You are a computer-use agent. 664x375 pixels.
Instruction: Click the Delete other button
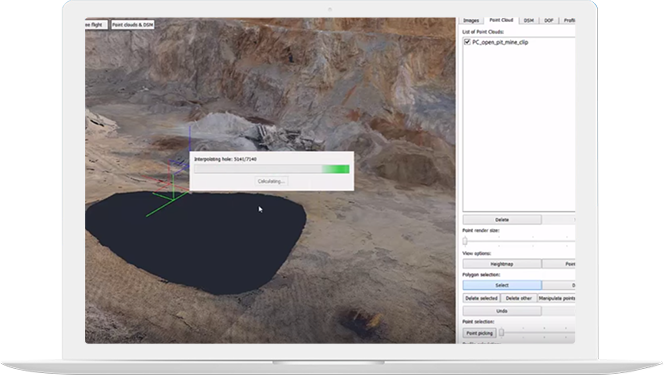tap(518, 298)
